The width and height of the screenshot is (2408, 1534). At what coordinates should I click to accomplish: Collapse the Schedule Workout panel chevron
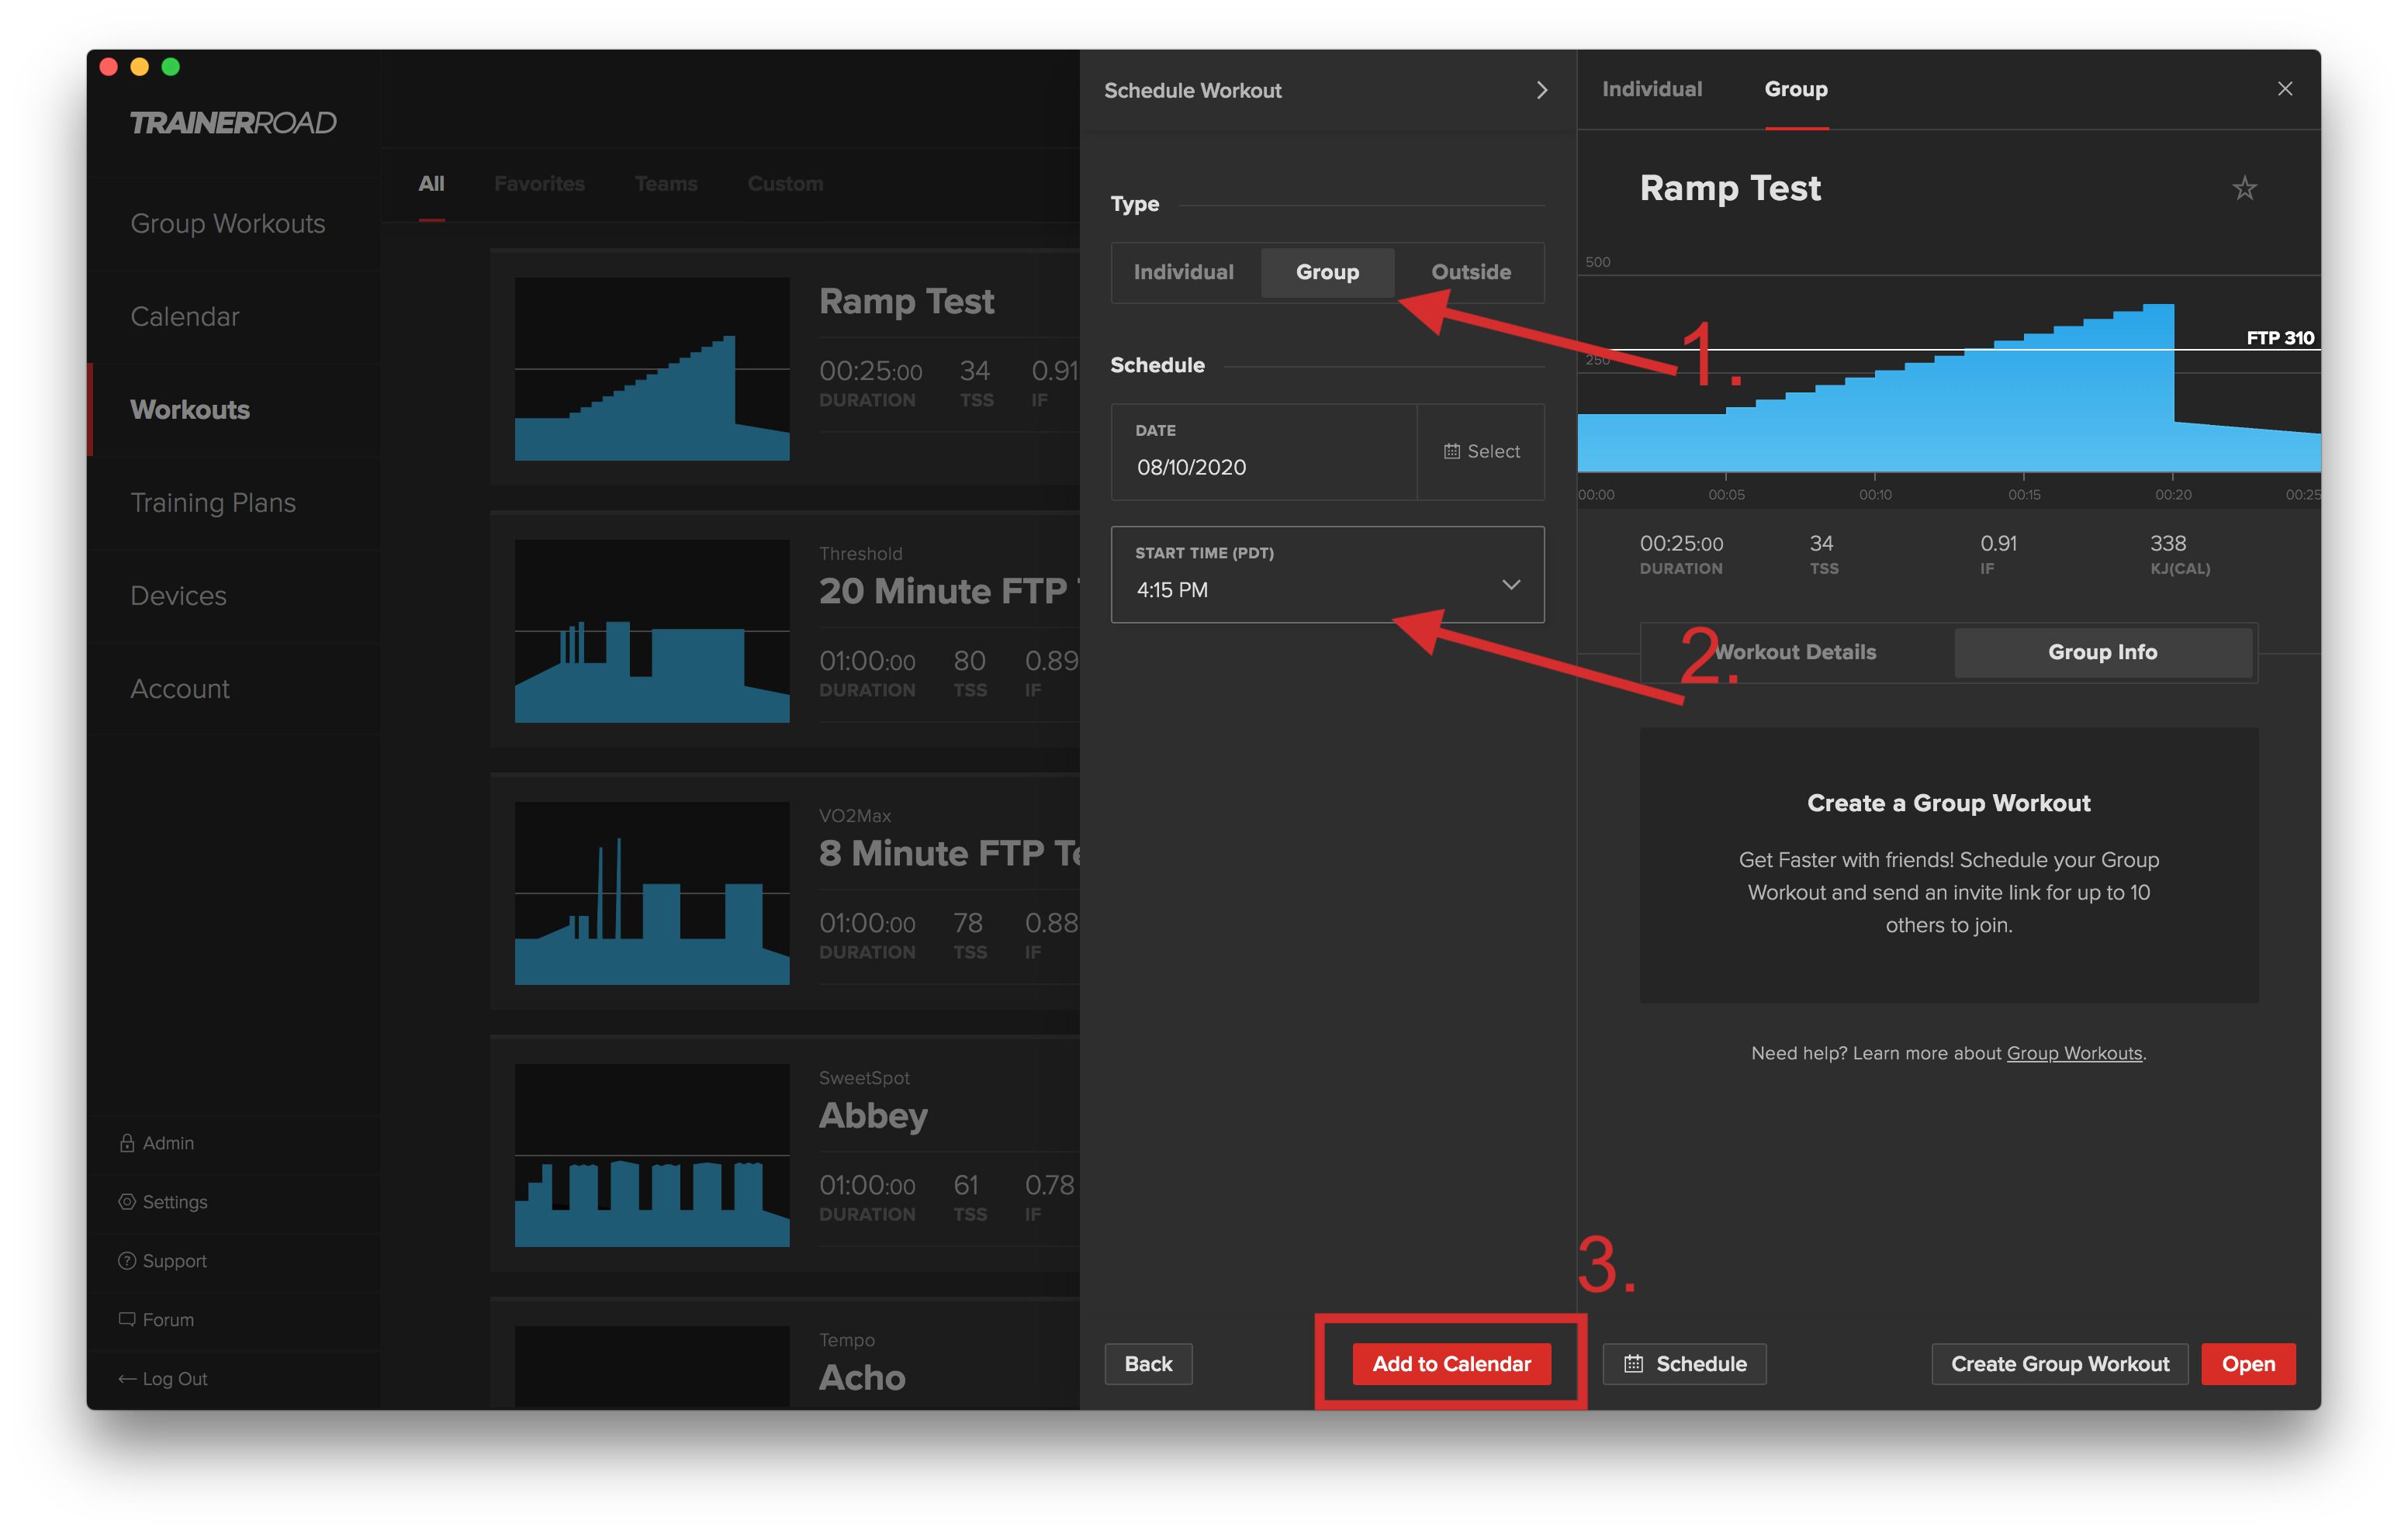point(1541,90)
